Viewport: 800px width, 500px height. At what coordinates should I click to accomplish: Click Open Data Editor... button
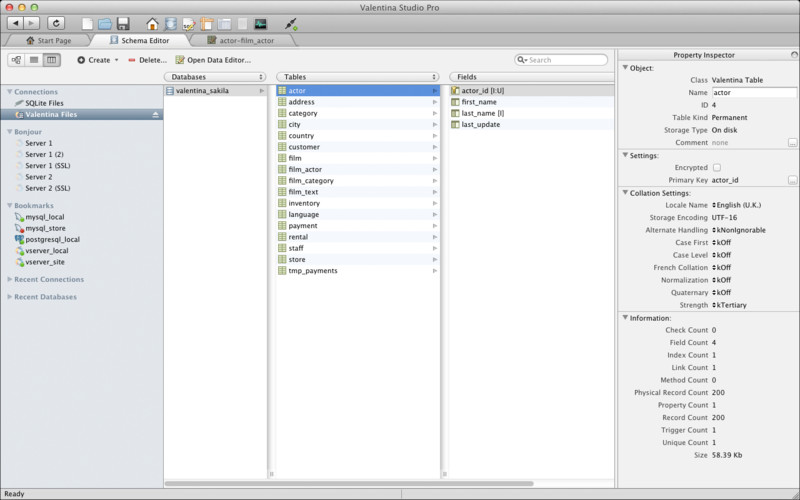[x=213, y=60]
